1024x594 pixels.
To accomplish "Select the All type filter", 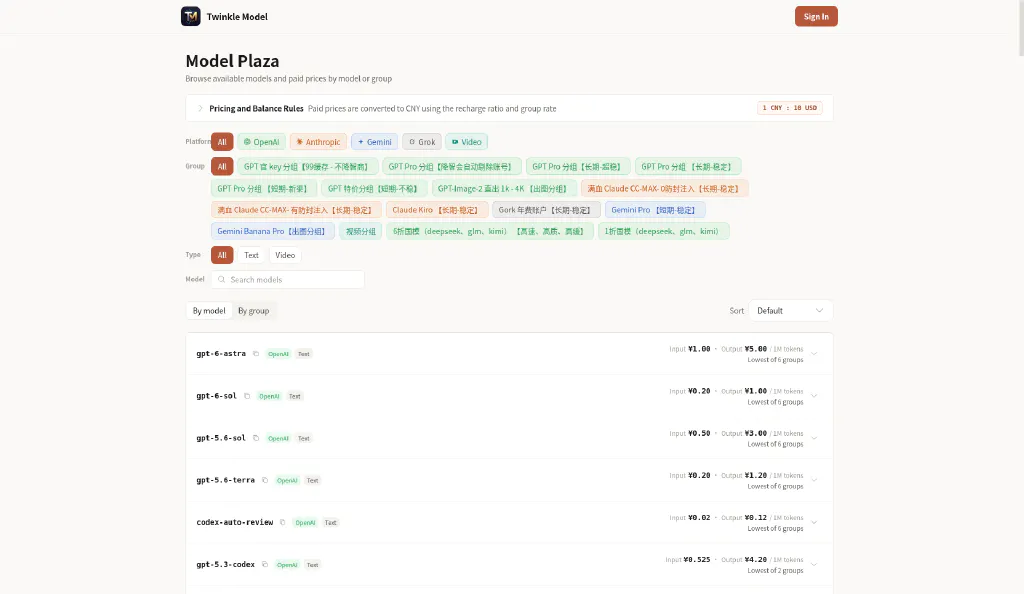I will pos(222,255).
